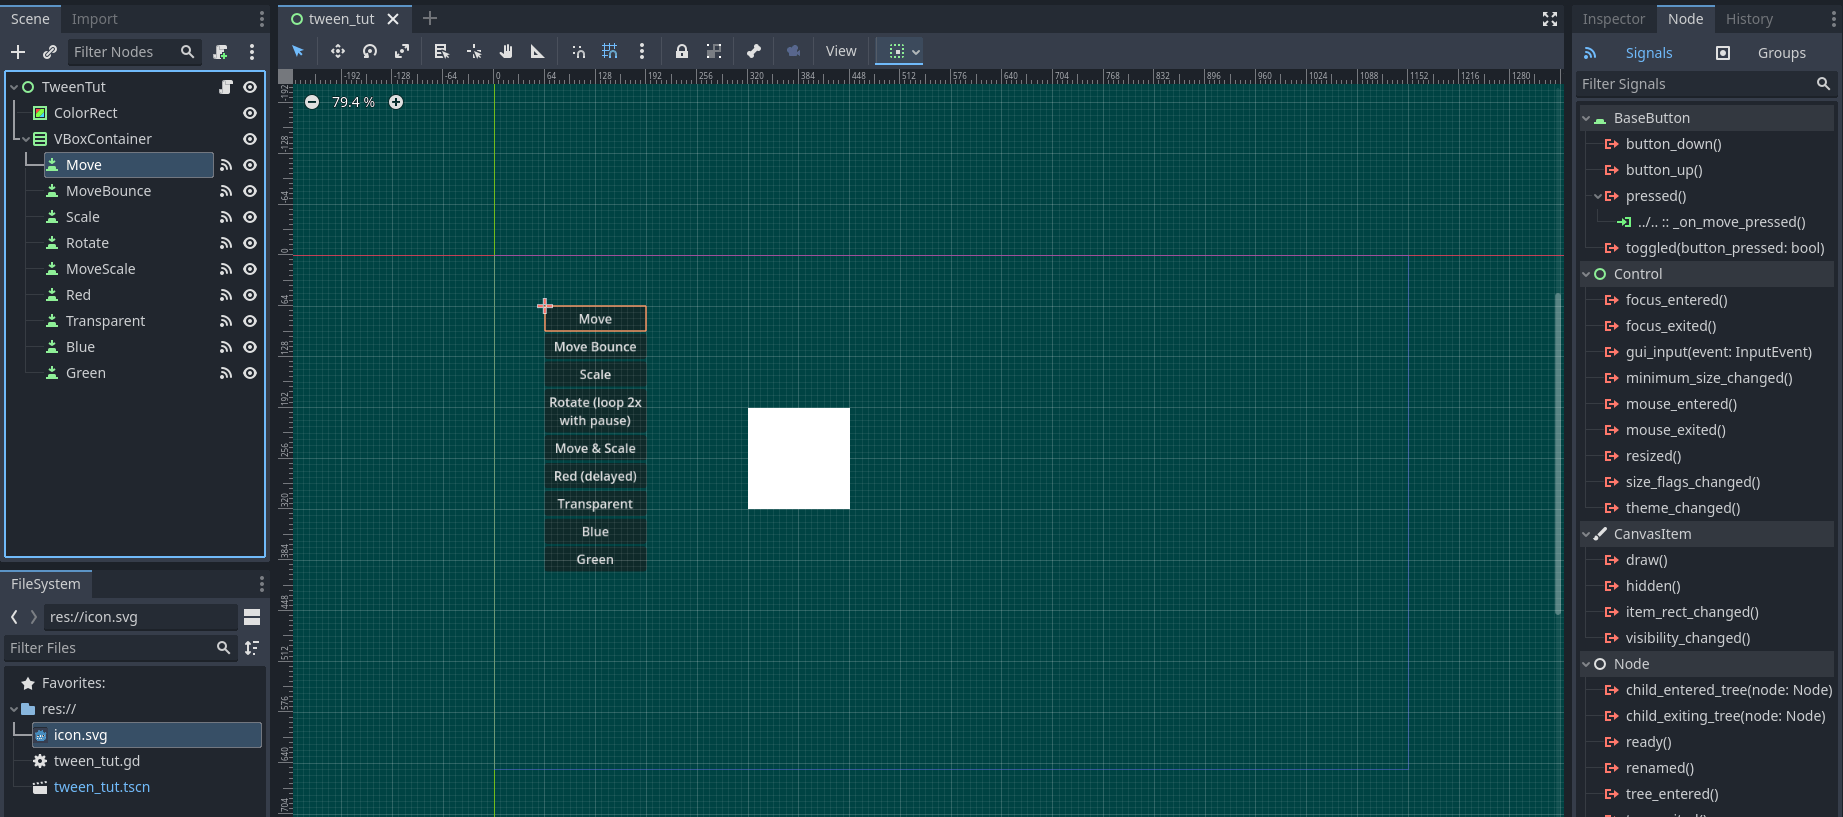Switch to the Import tab
This screenshot has height=817, width=1843.
pos(94,19)
